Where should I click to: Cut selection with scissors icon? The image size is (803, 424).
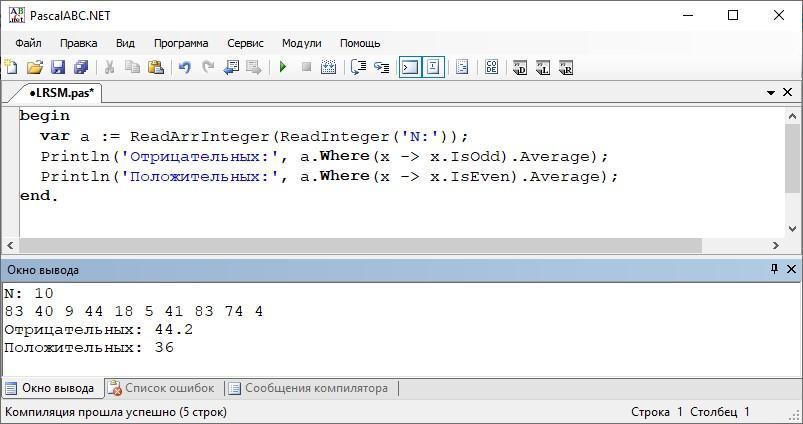pos(109,67)
